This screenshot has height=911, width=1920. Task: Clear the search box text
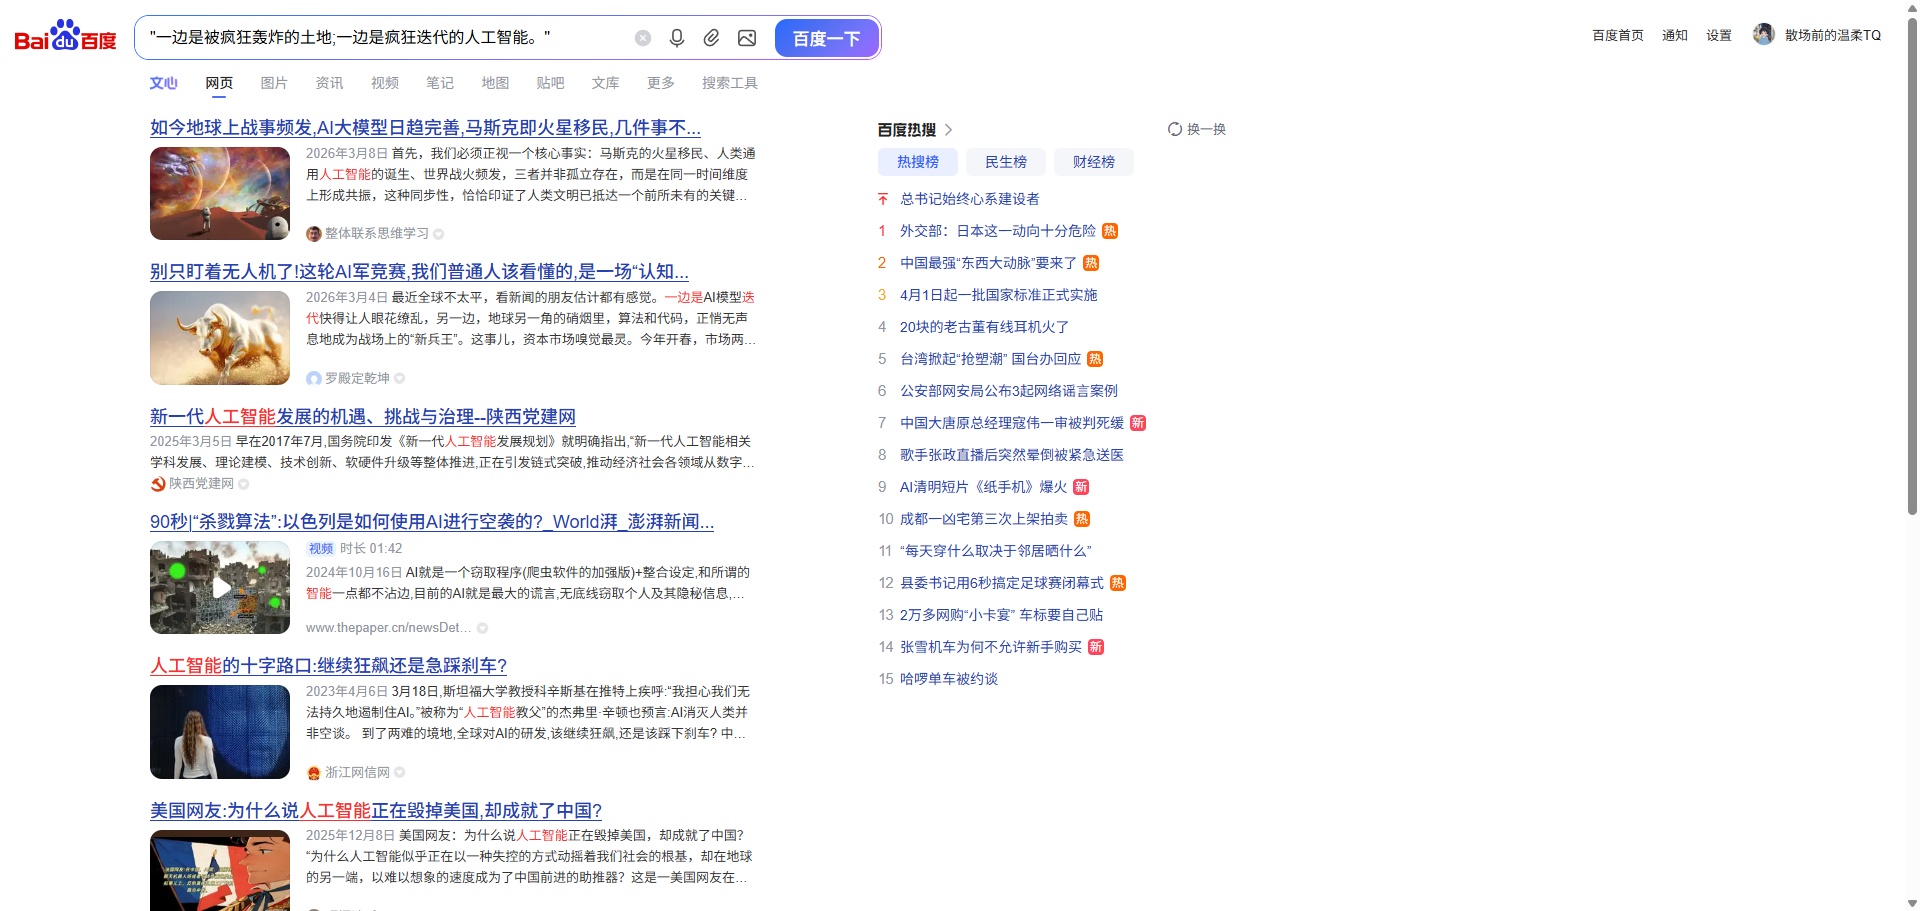click(x=643, y=38)
